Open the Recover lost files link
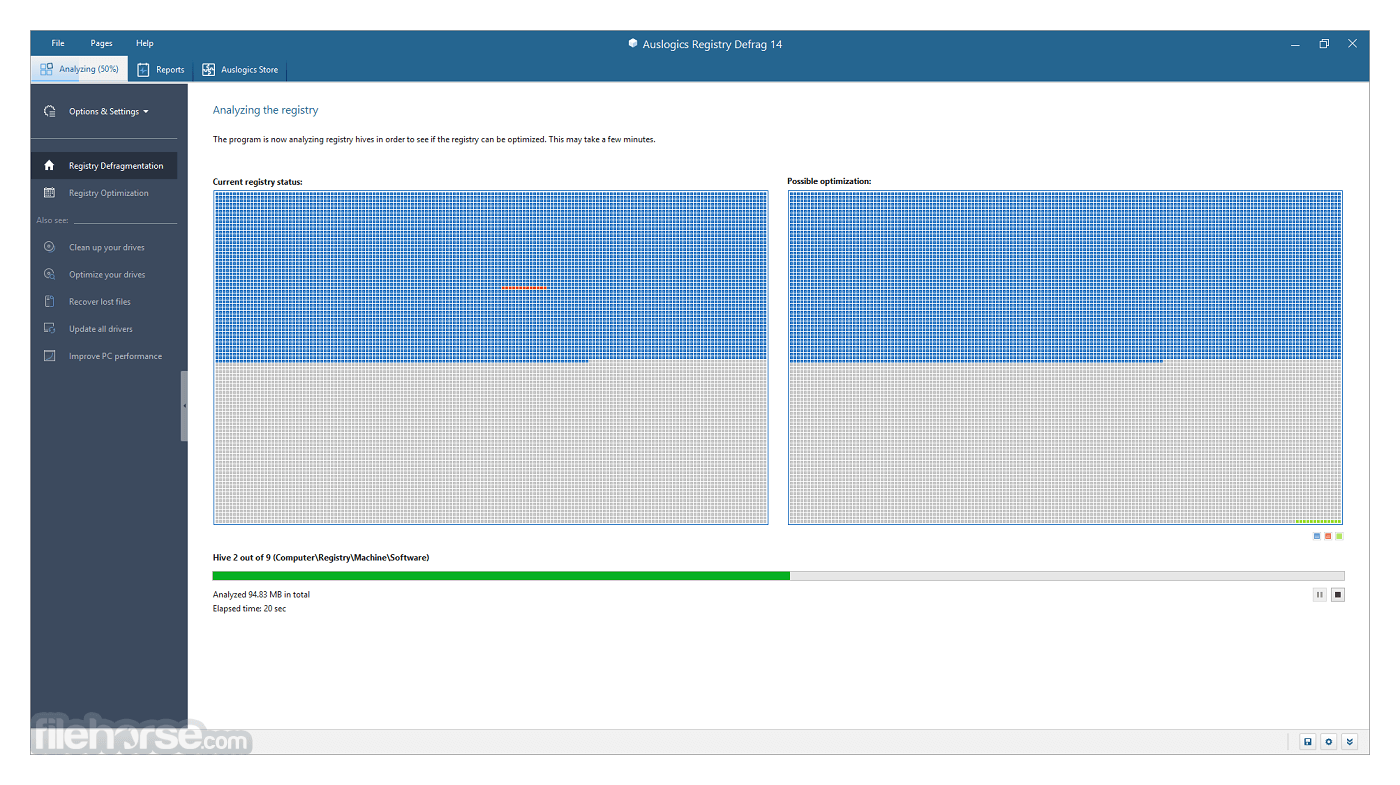 click(x=100, y=301)
